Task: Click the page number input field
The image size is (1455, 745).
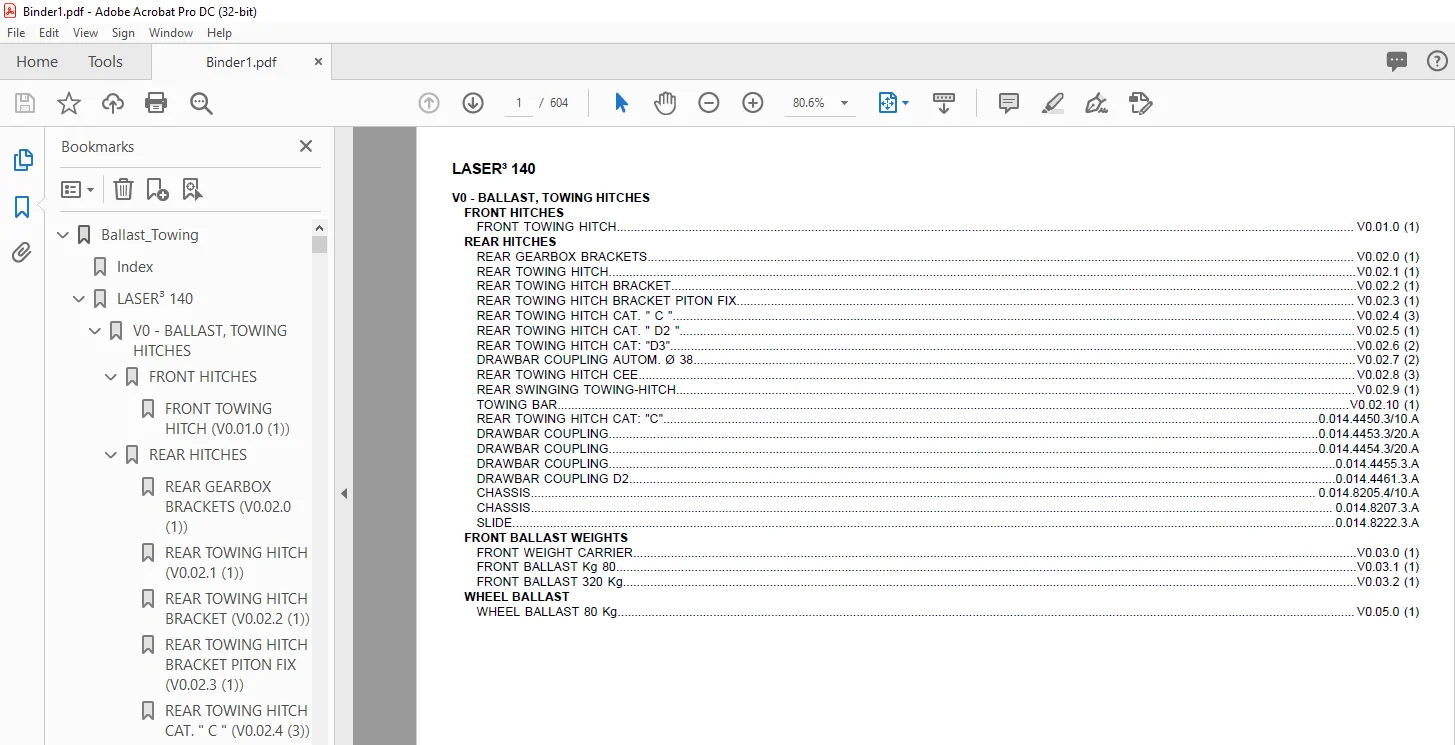Action: tap(519, 103)
